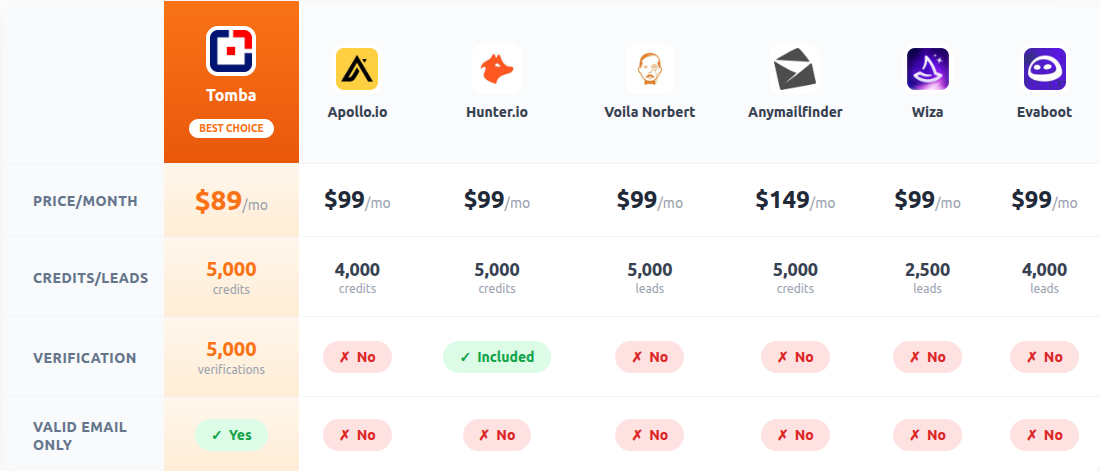Click Hunter.io's green Included verification badge
Image resolution: width=1100 pixels, height=471 pixels.
click(x=497, y=357)
